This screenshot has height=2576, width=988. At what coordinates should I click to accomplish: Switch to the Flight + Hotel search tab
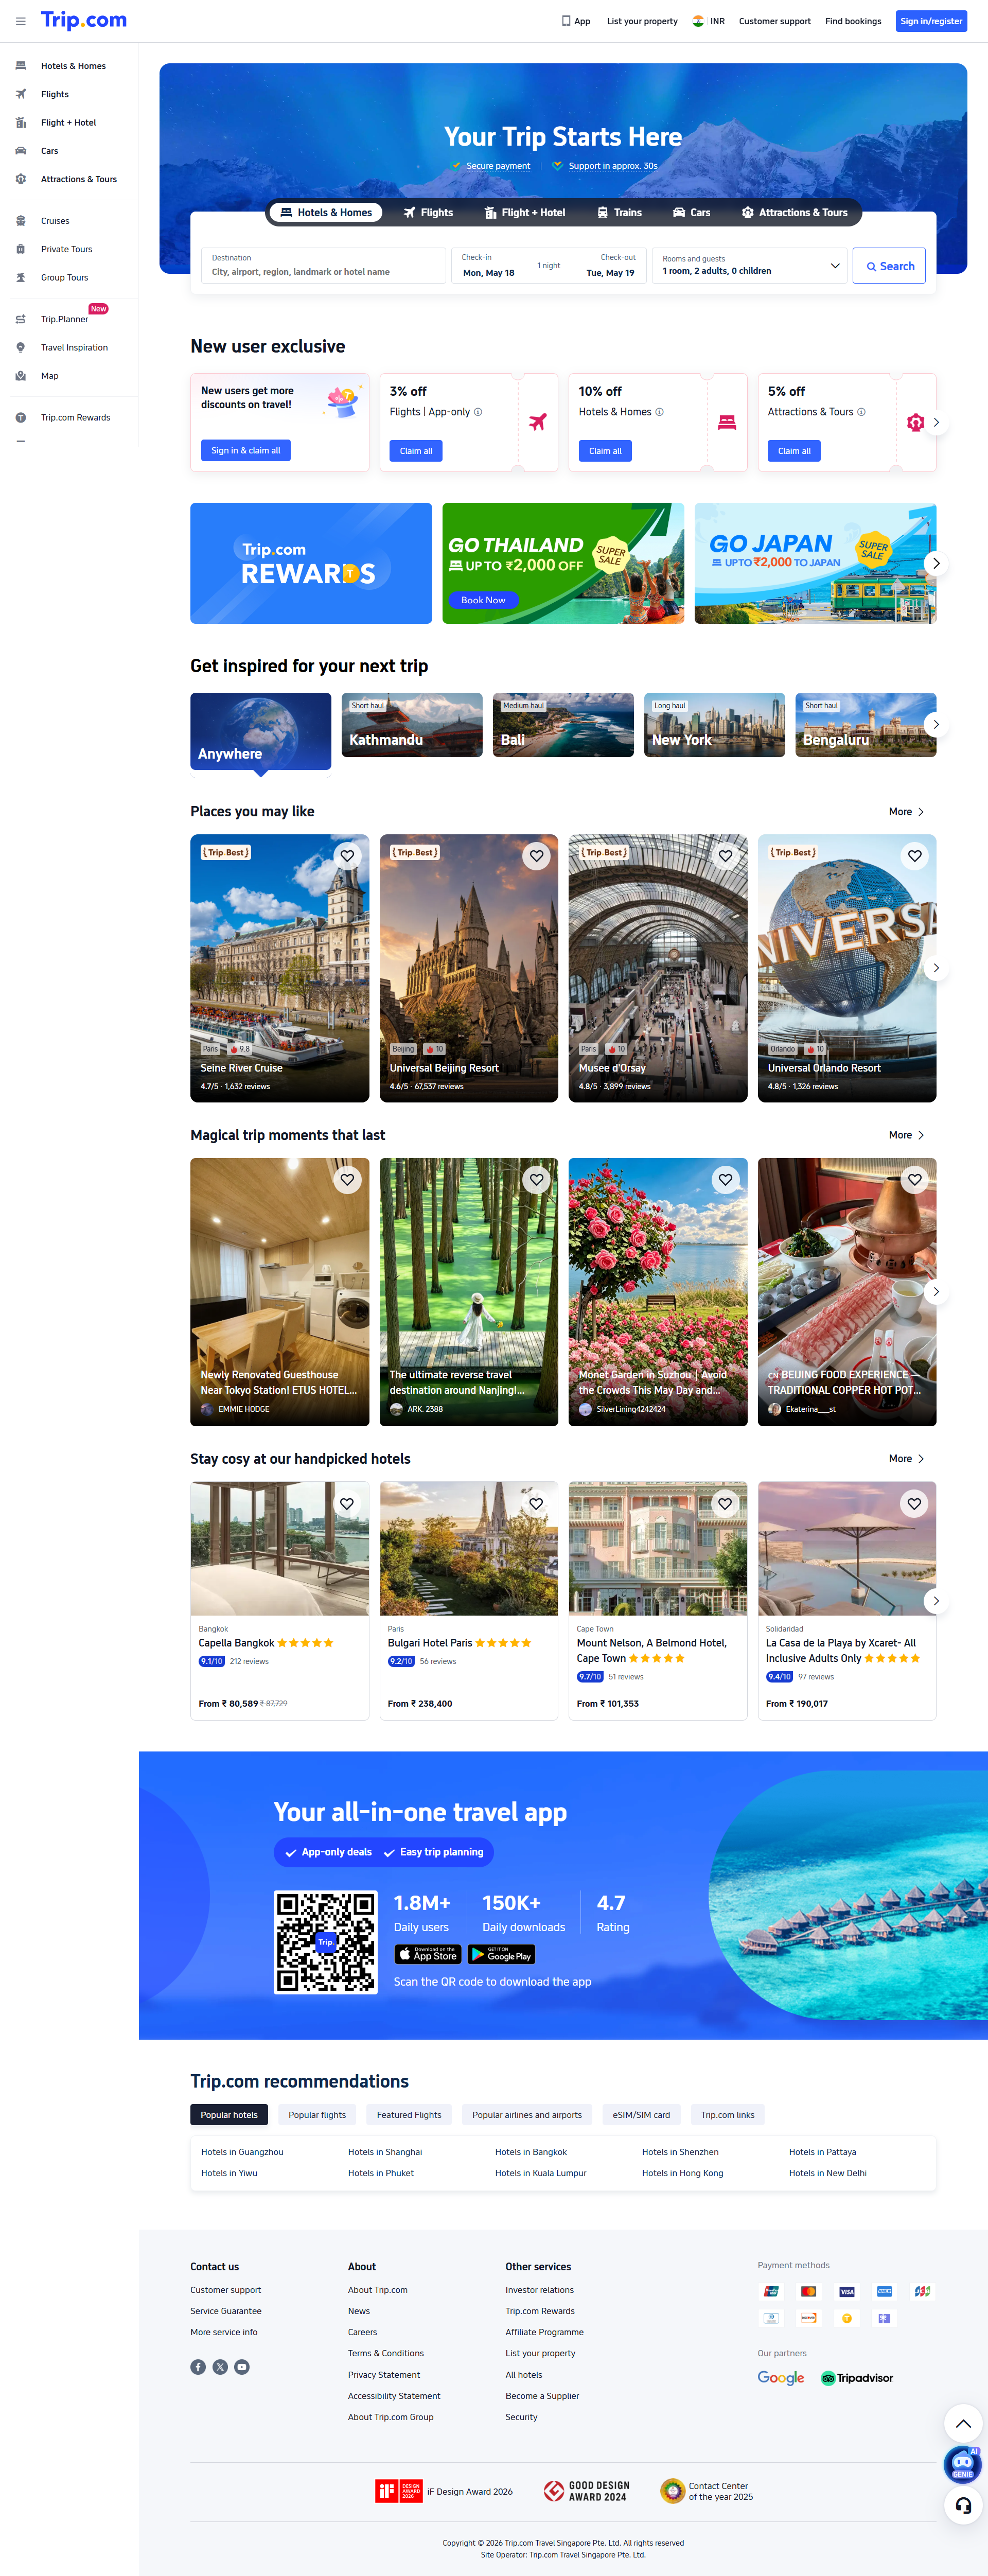[525, 213]
